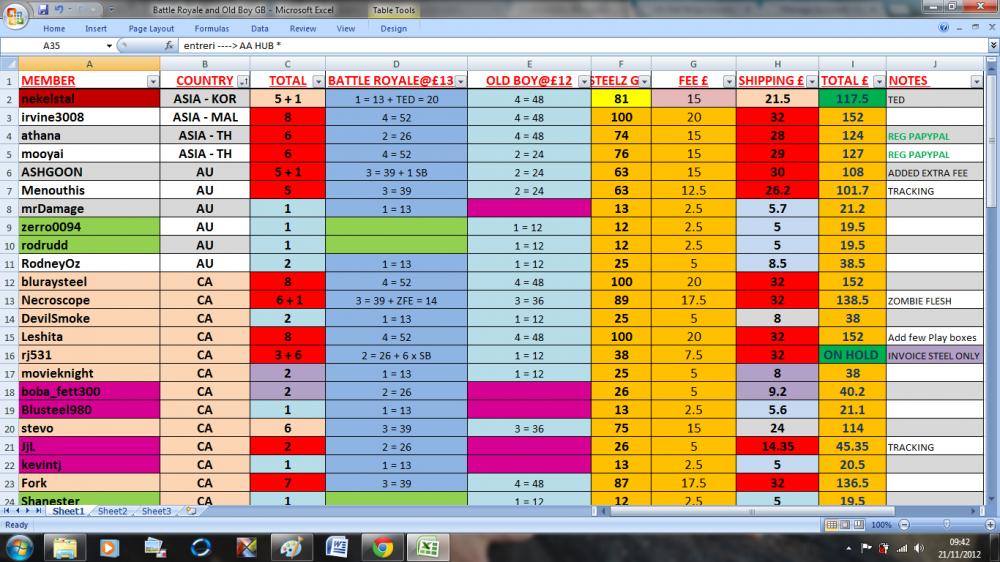Image resolution: width=1000 pixels, height=562 pixels.
Task: Open Windows Explorer from taskbar
Action: click(64, 547)
